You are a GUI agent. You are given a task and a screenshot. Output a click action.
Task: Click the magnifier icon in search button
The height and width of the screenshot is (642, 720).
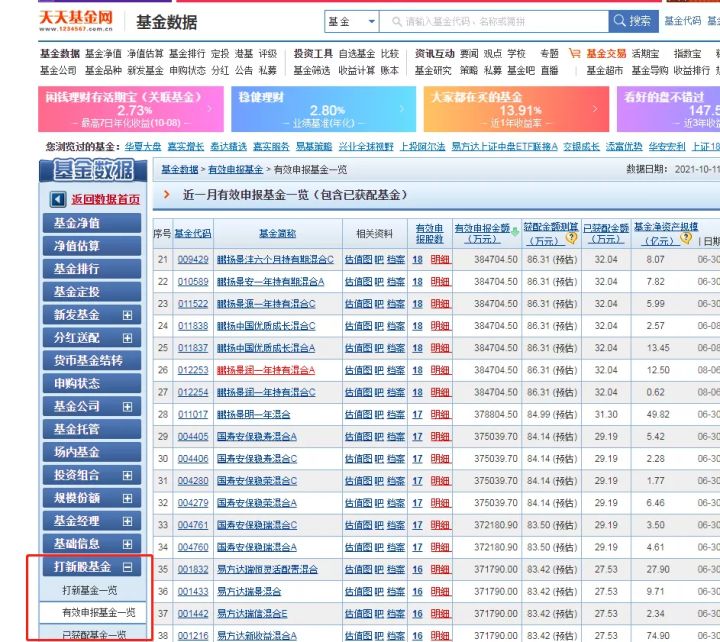click(x=619, y=21)
